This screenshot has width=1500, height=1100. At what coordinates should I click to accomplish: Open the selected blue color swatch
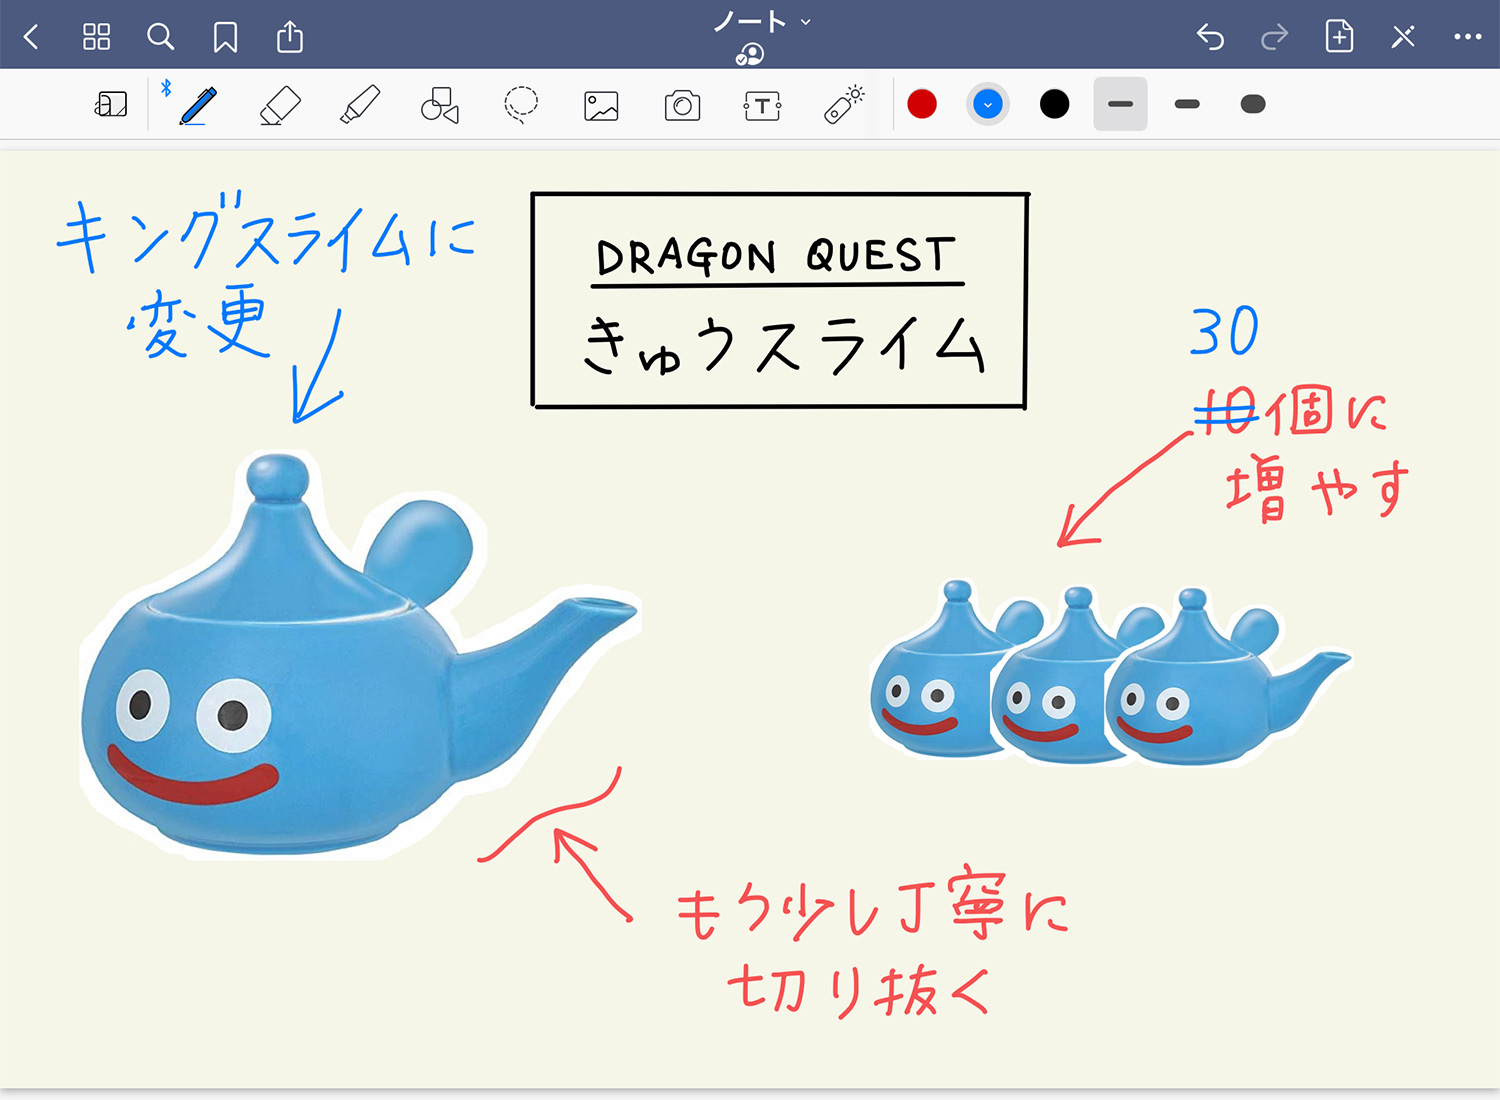[x=988, y=104]
